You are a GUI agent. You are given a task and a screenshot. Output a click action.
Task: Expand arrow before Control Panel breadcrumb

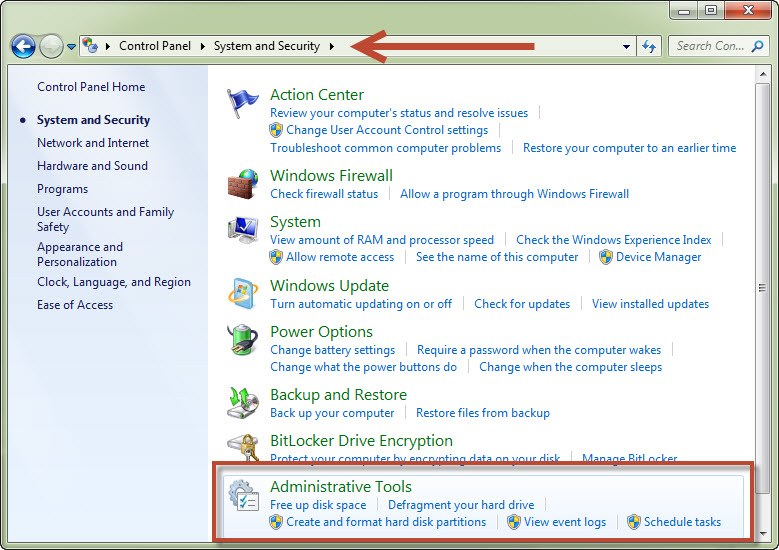point(108,46)
